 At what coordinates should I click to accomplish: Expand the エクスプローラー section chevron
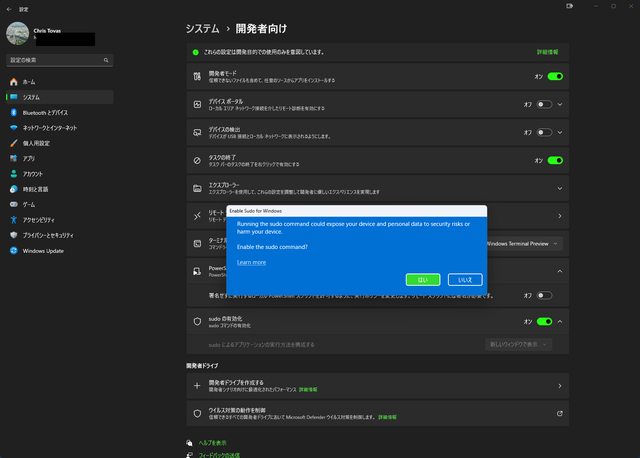[559, 187]
